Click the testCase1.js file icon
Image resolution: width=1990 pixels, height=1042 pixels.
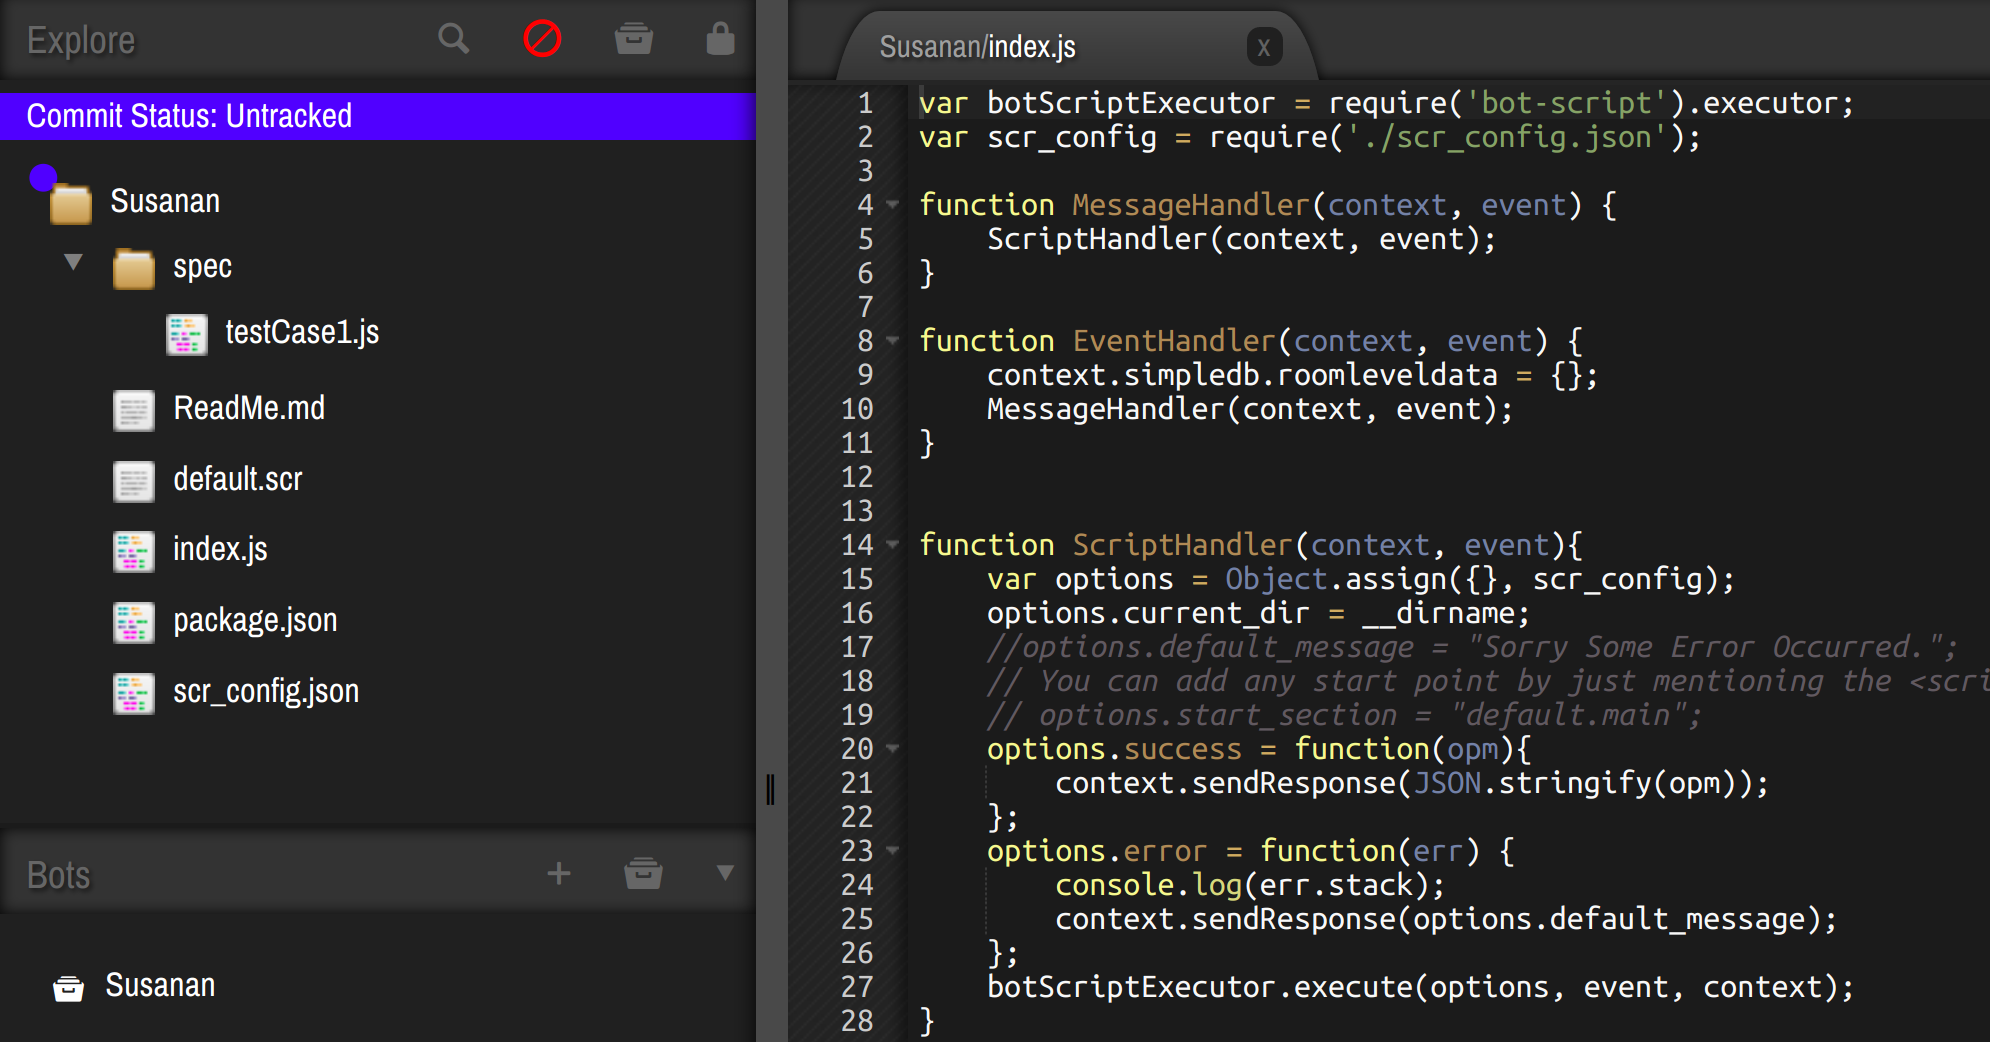[187, 335]
